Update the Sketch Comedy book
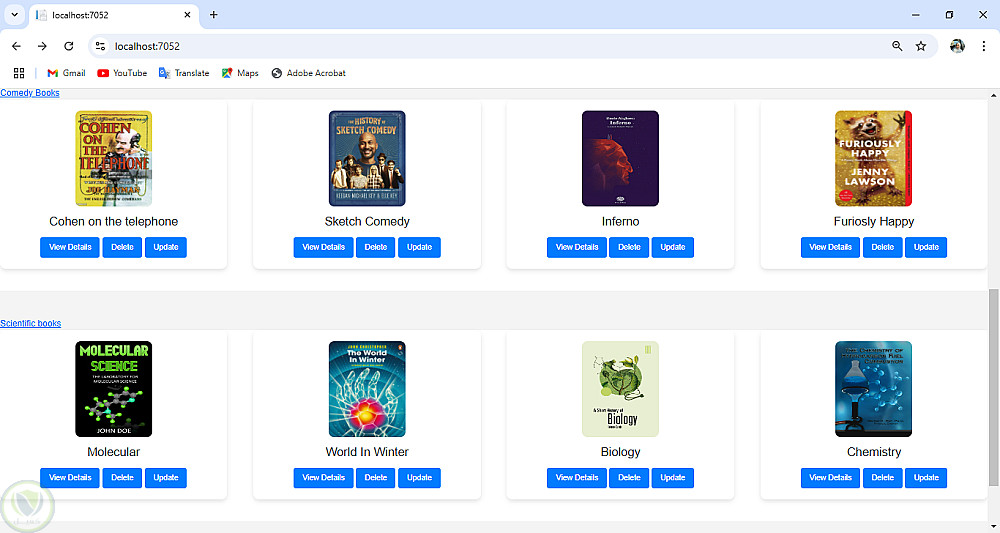 click(419, 247)
